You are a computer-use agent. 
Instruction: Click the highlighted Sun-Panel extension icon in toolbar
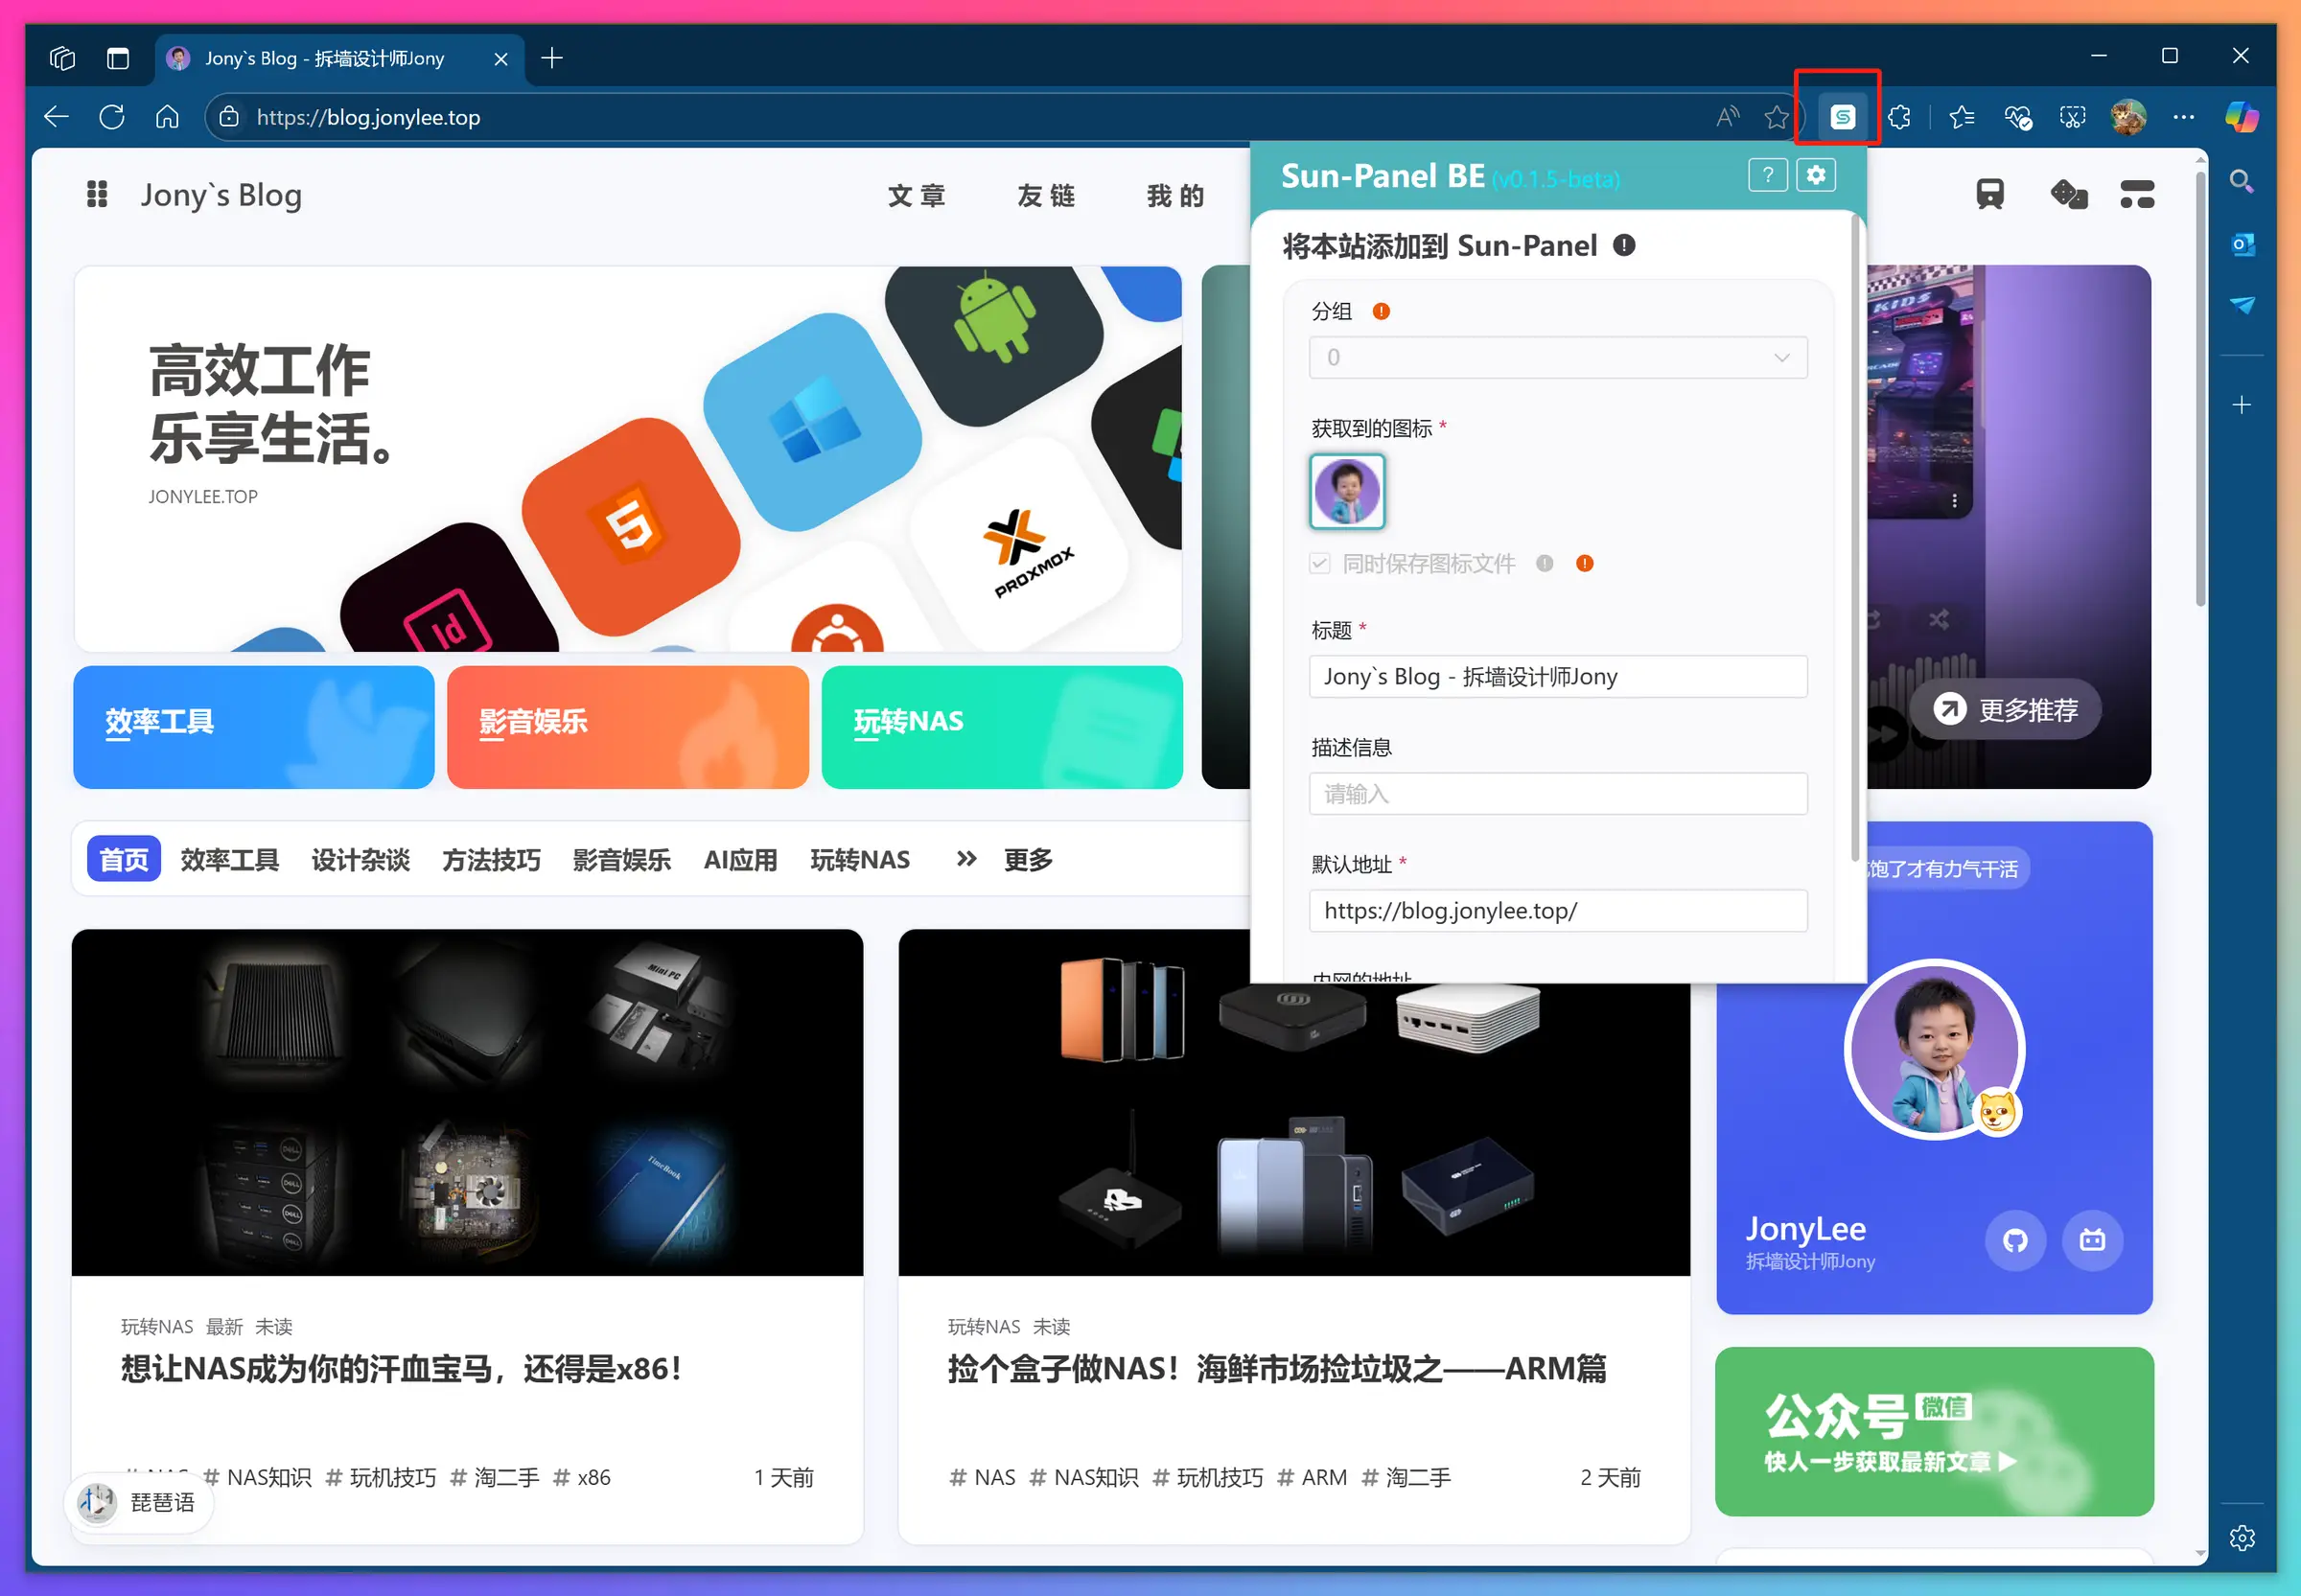1841,116
